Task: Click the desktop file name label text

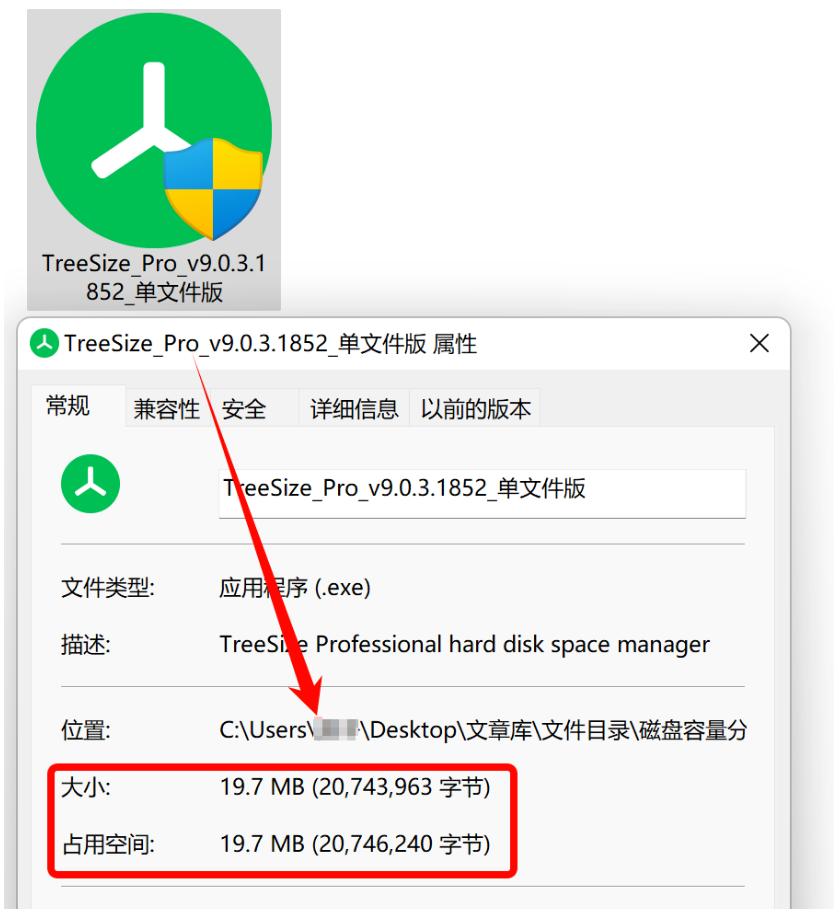Action: [154, 278]
